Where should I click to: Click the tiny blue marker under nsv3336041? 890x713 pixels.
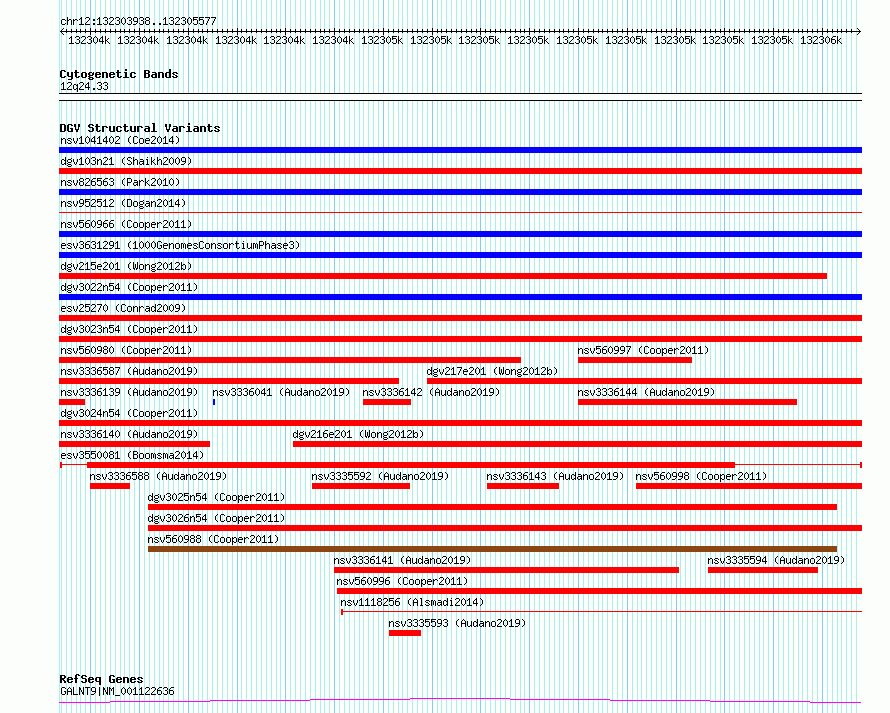[x=214, y=402]
